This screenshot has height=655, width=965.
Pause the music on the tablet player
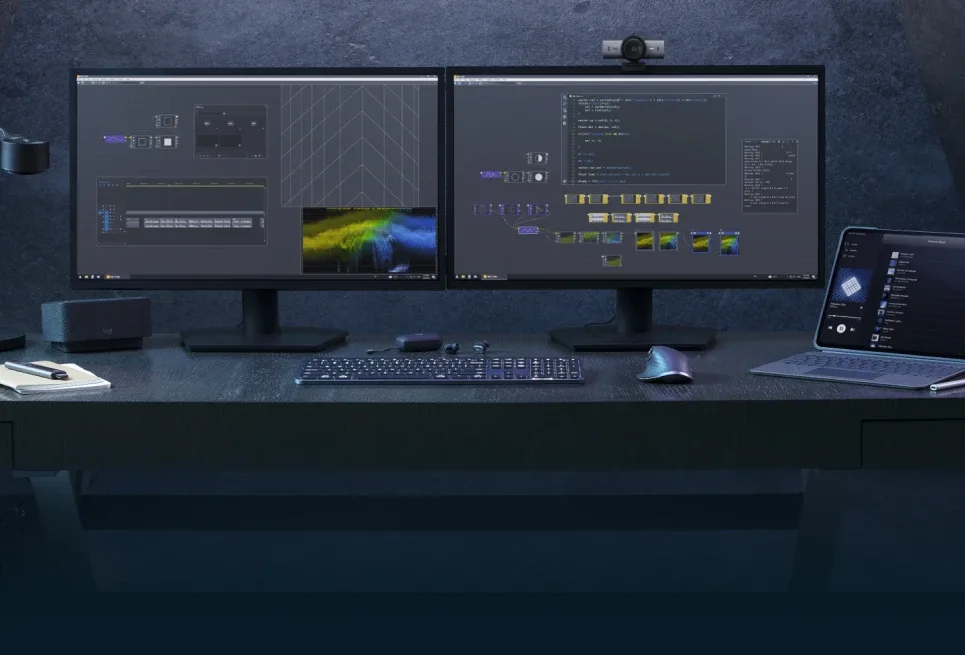click(x=842, y=328)
